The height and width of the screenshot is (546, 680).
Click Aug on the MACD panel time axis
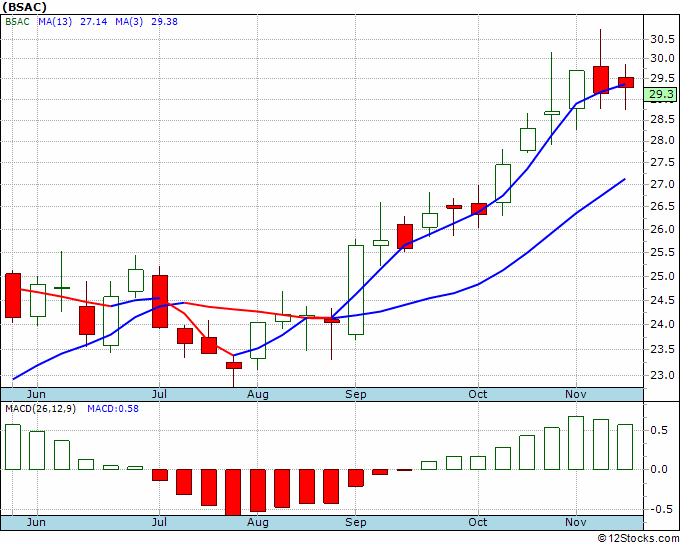tap(258, 522)
